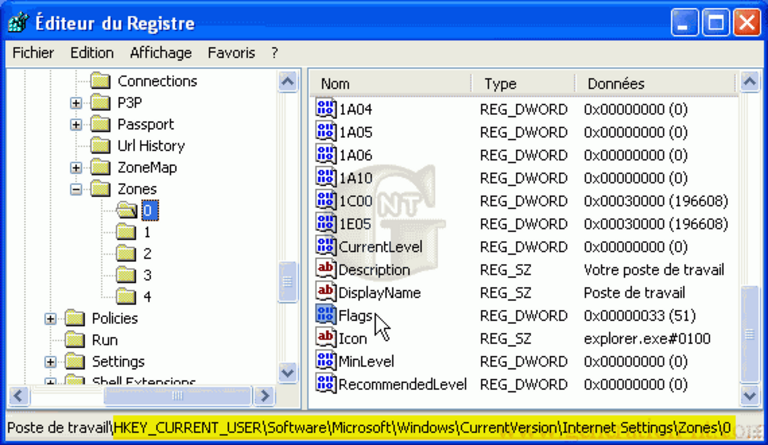The width and height of the screenshot is (768, 445).
Task: Click the P3P folder icon
Action: pos(101,102)
